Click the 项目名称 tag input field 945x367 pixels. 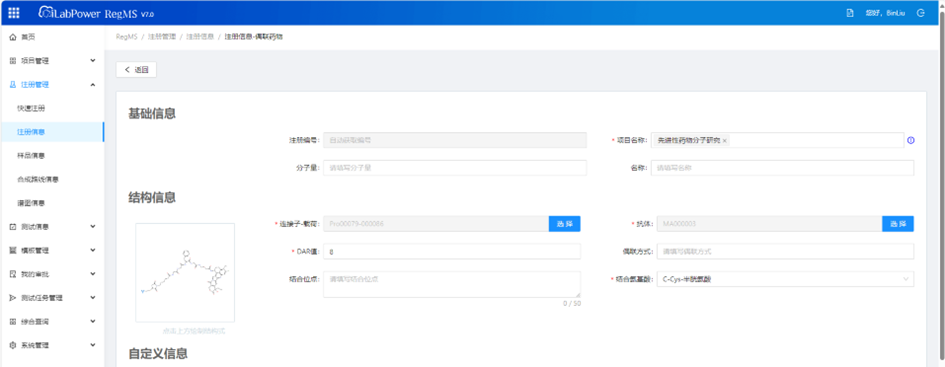click(777, 140)
